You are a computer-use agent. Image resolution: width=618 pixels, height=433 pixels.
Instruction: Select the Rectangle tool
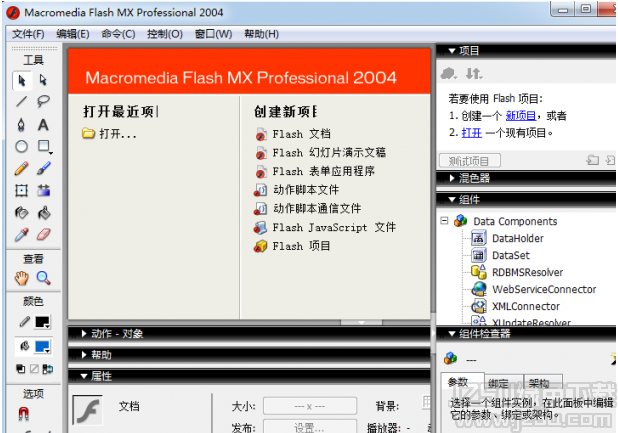(44, 147)
